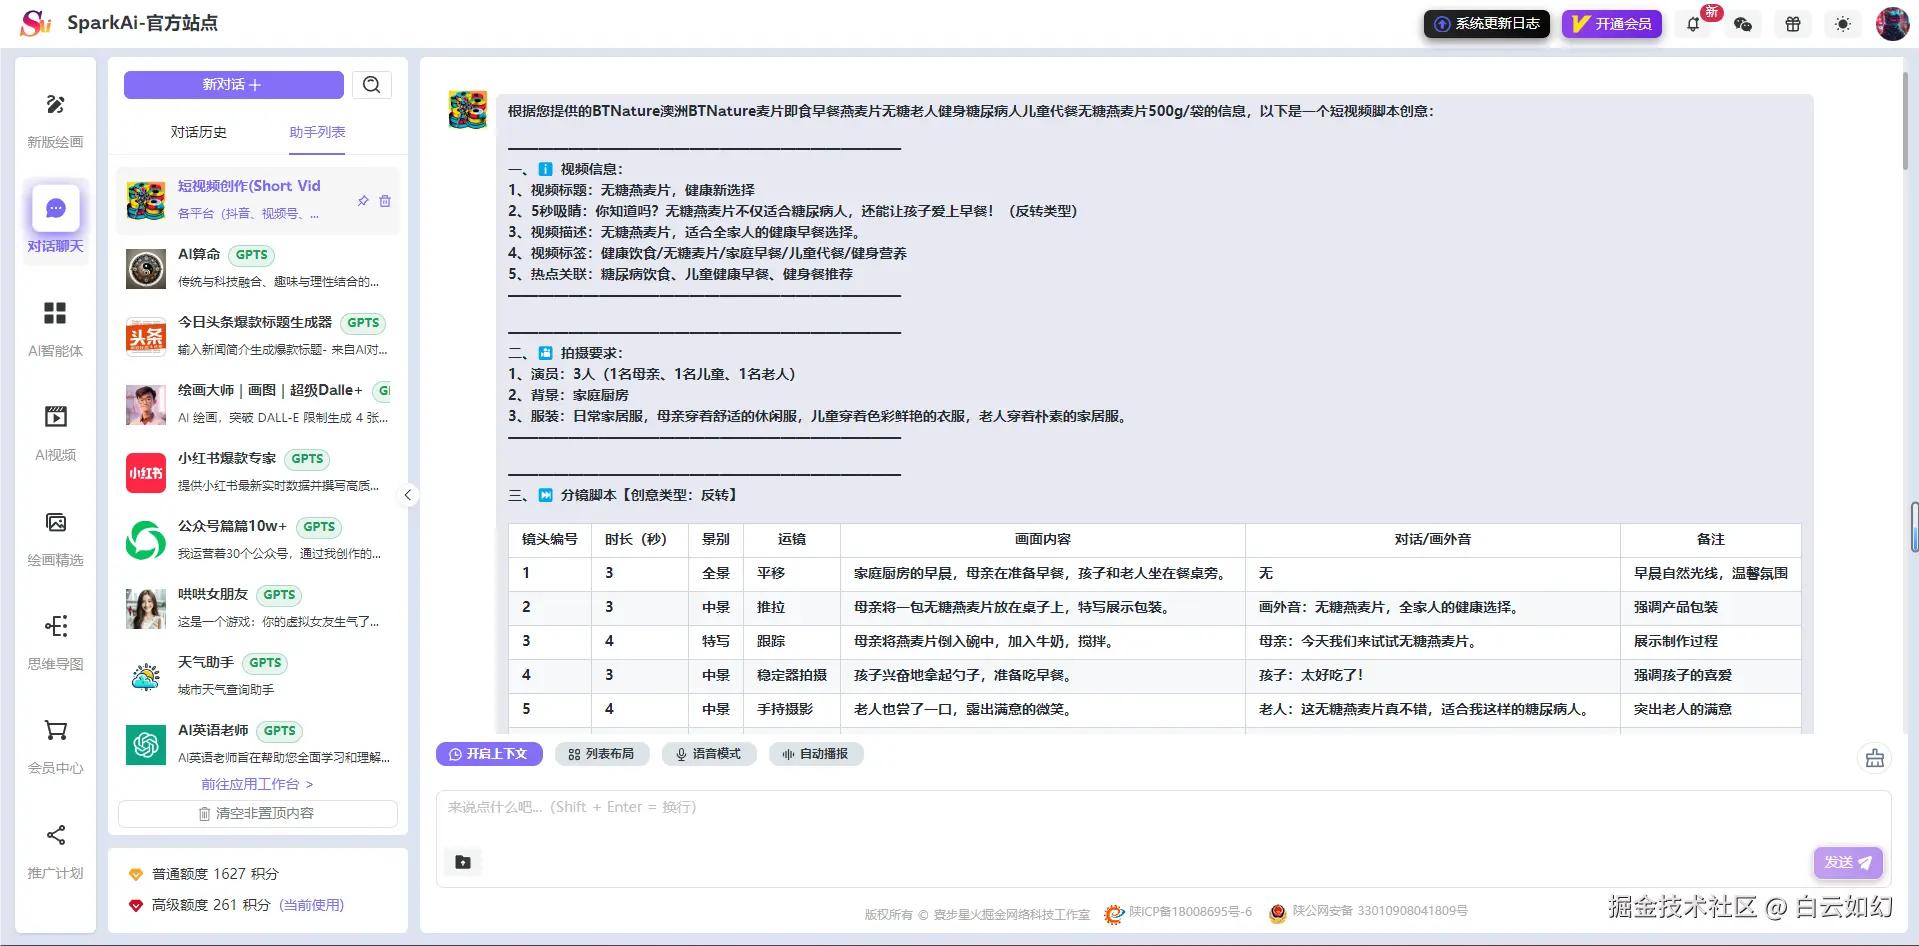The image size is (1919, 946).
Task: Select the 公众号篇篇10w+ assistant
Action: click(258, 541)
